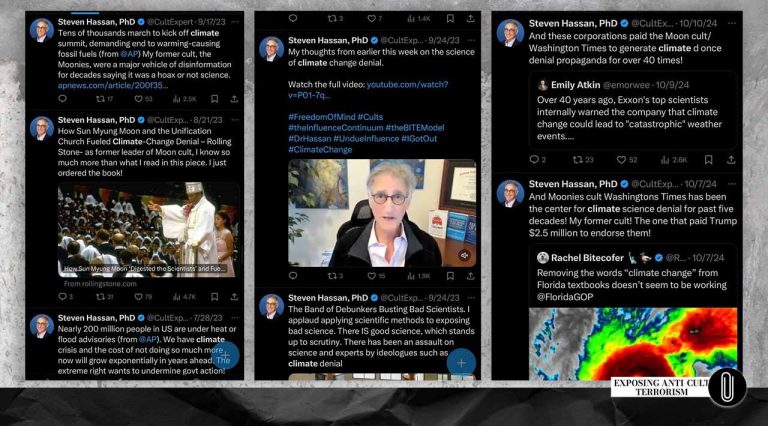Reply to the Rolling Stone Moon cult tweet

(x=64, y=296)
